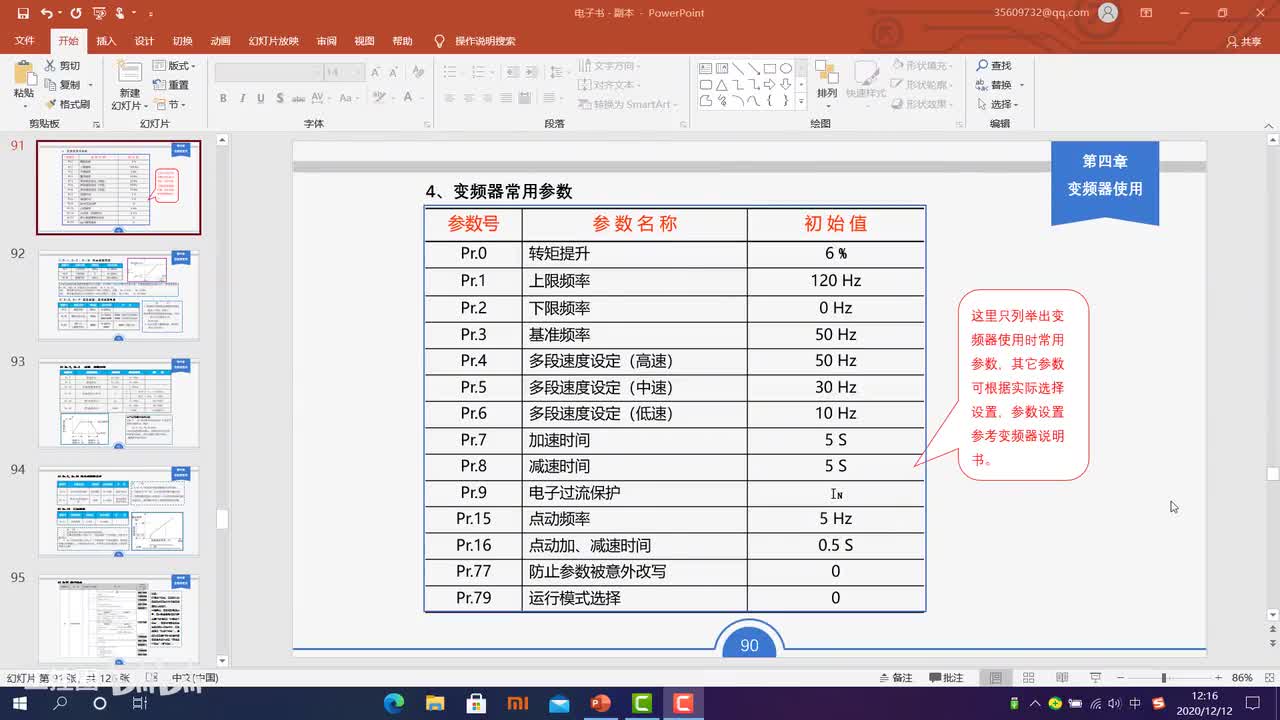The height and width of the screenshot is (720, 1280).
Task: Select the text box shape in gallery
Action: 706,68
